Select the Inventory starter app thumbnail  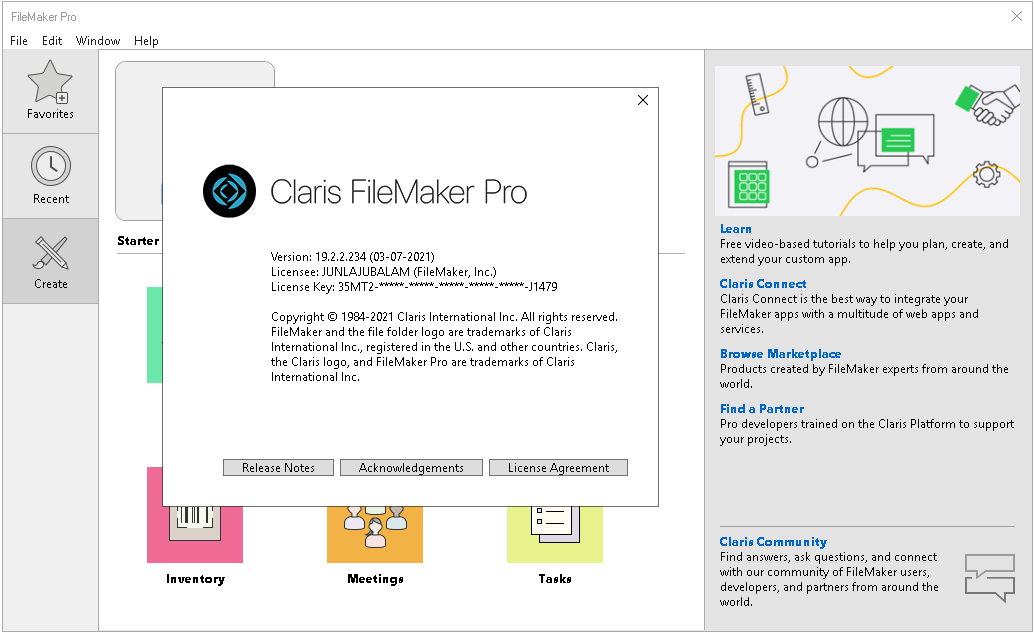(x=195, y=534)
